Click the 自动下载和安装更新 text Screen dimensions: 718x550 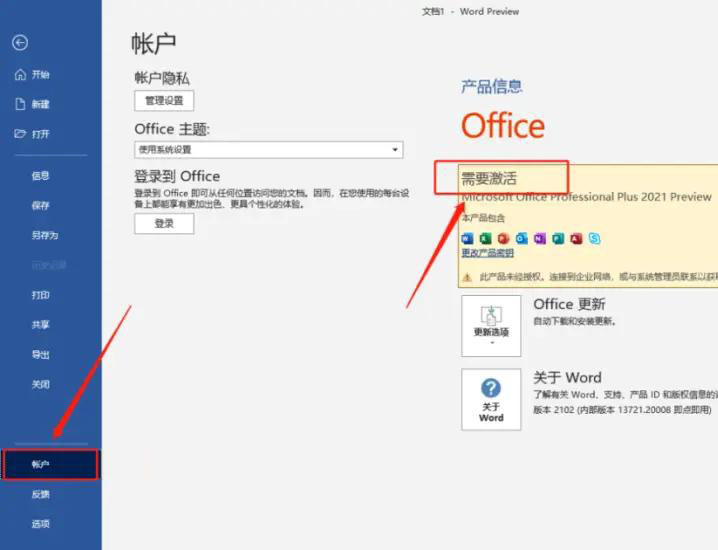click(574, 321)
